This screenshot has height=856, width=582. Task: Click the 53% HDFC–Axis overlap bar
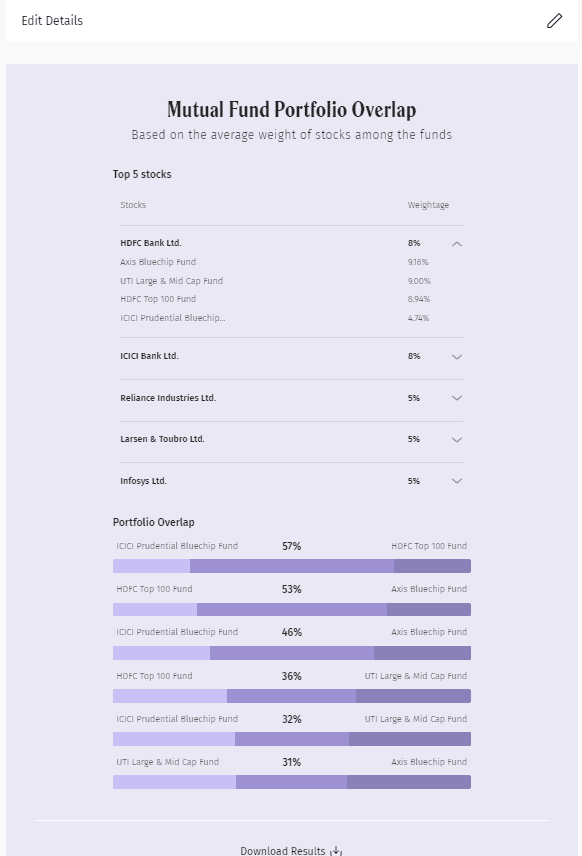coord(292,609)
